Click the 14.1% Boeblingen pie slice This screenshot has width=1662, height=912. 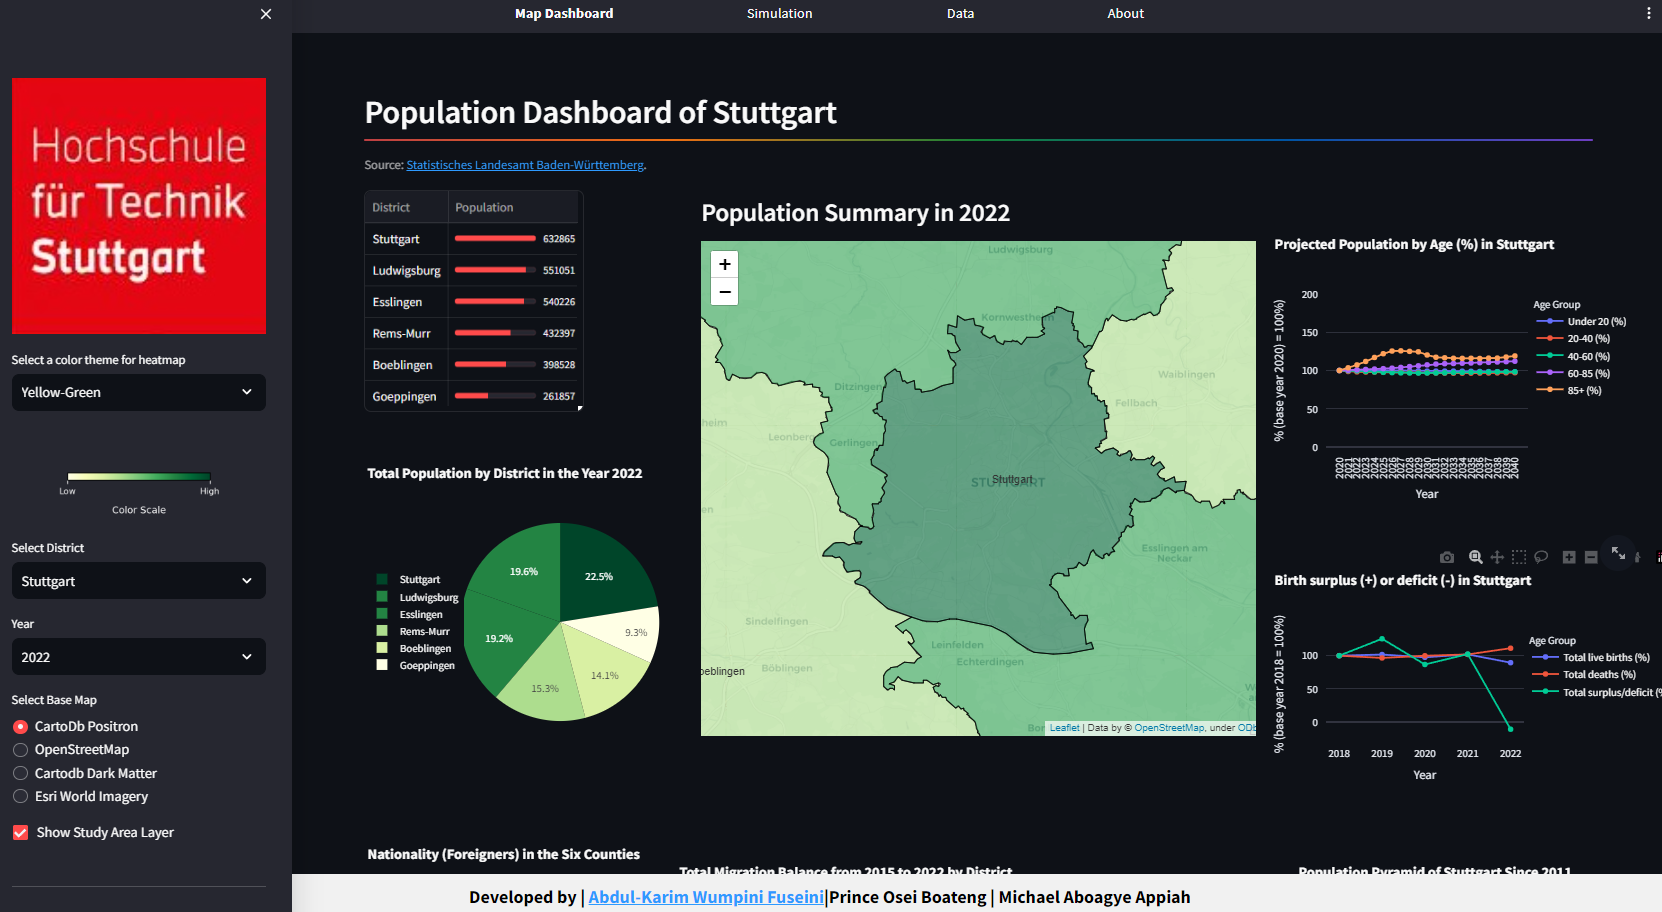603,672
